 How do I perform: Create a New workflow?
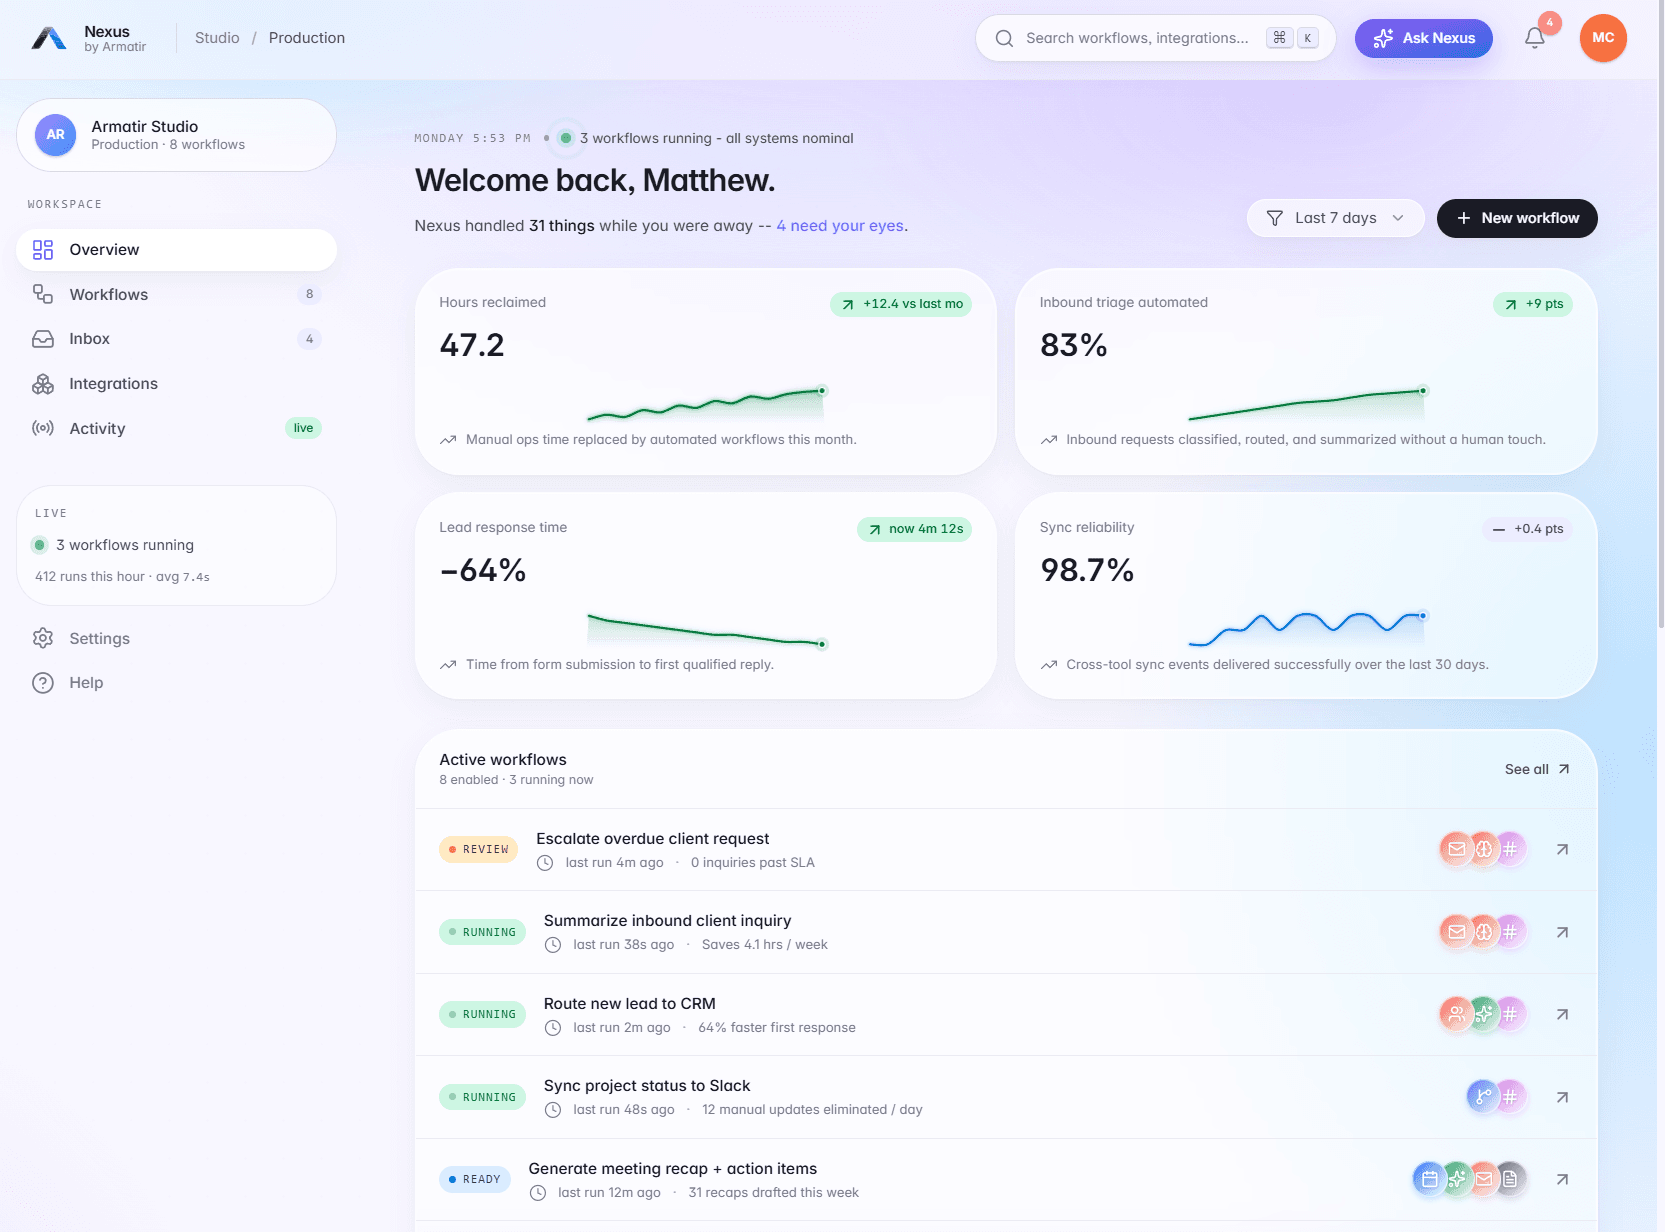pyautogui.click(x=1517, y=218)
